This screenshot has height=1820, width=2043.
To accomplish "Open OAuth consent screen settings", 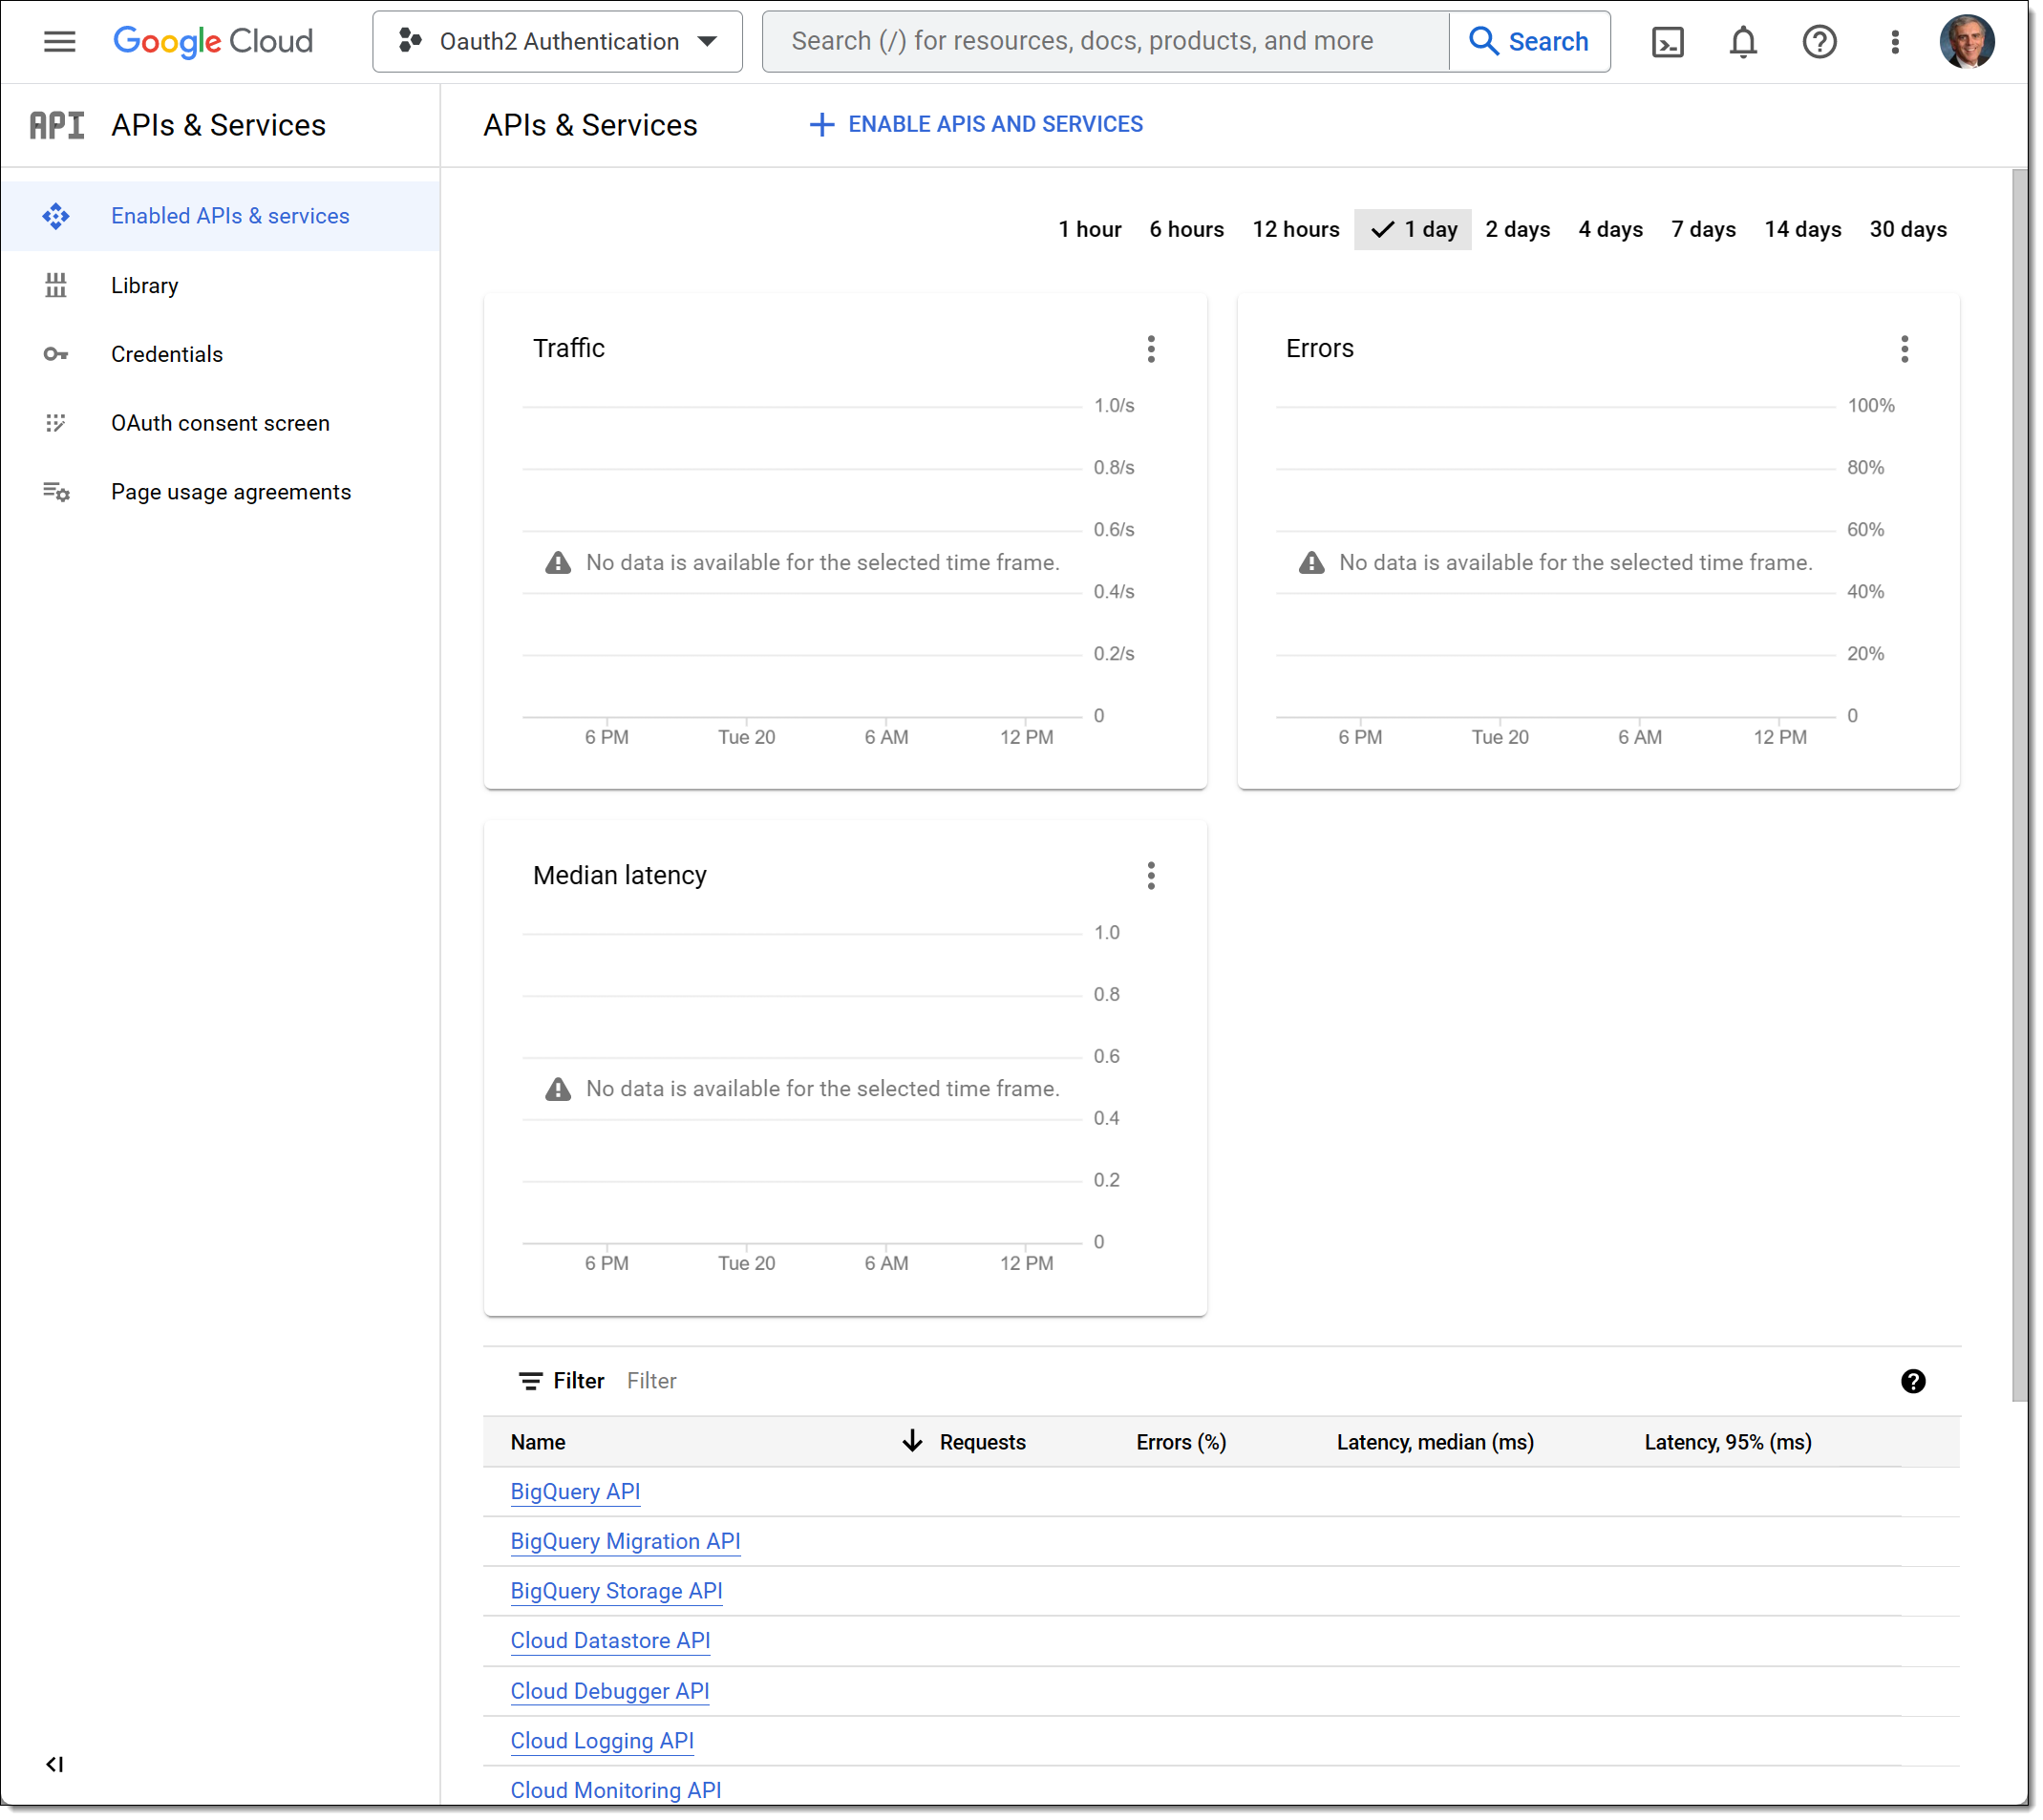I will 220,423.
